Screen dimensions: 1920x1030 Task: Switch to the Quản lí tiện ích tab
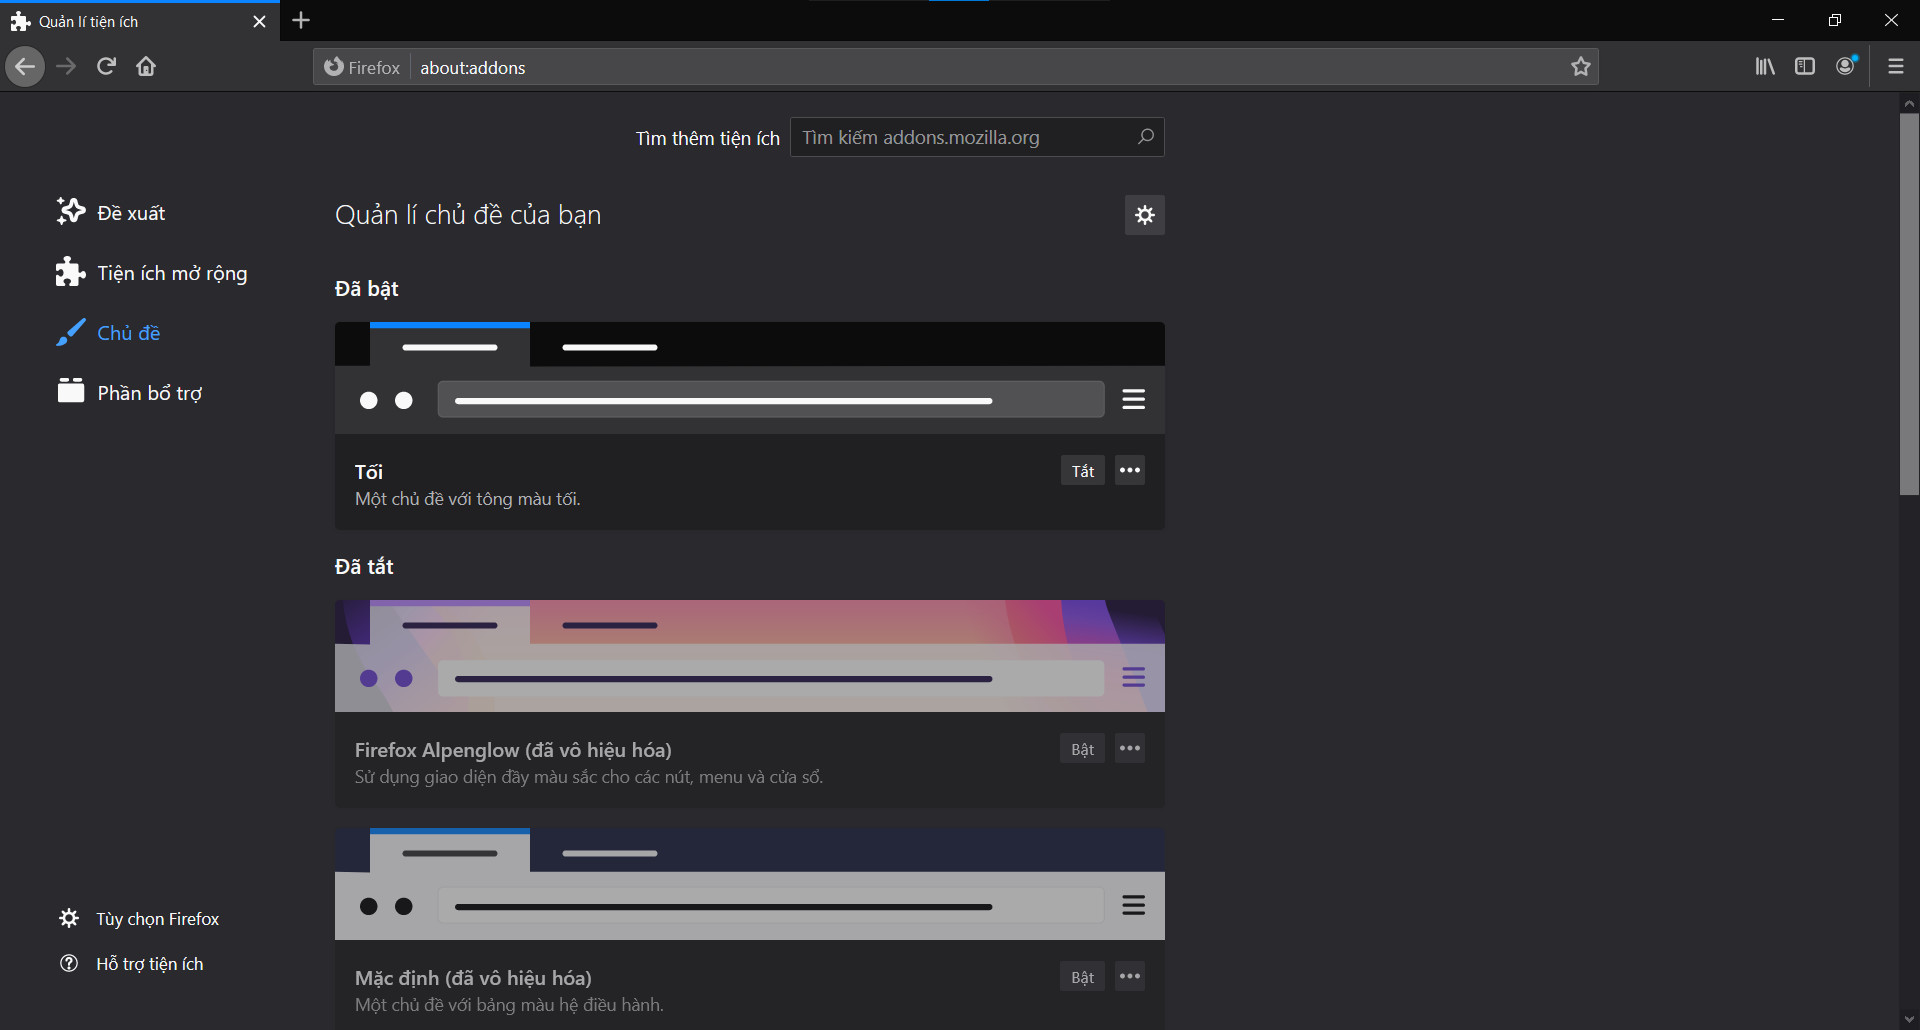coord(120,20)
